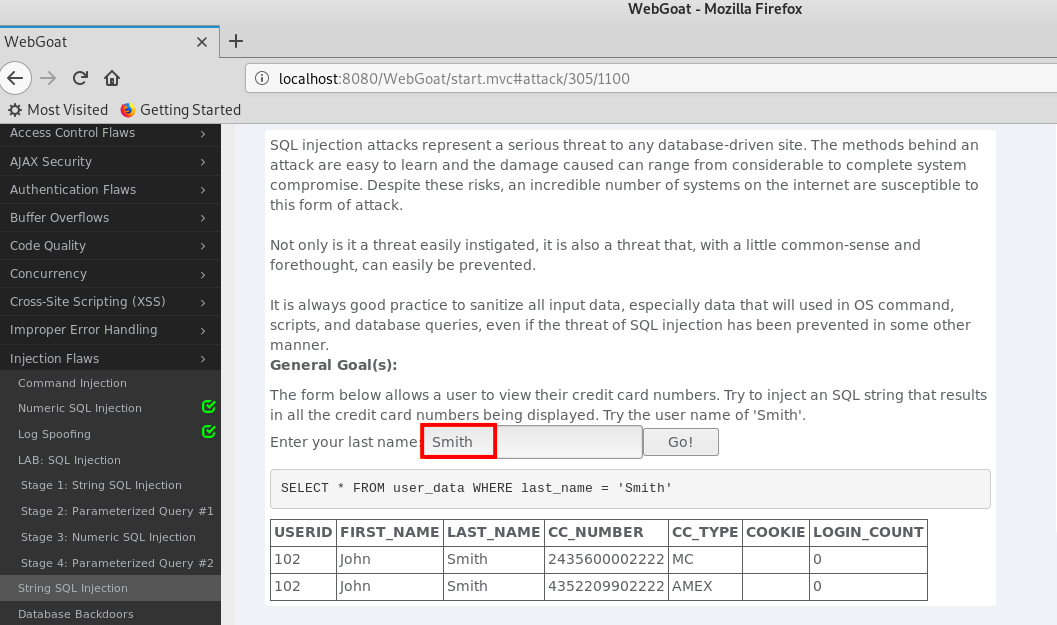Expand AJAX Security chevron
The width and height of the screenshot is (1057, 625).
(203, 162)
